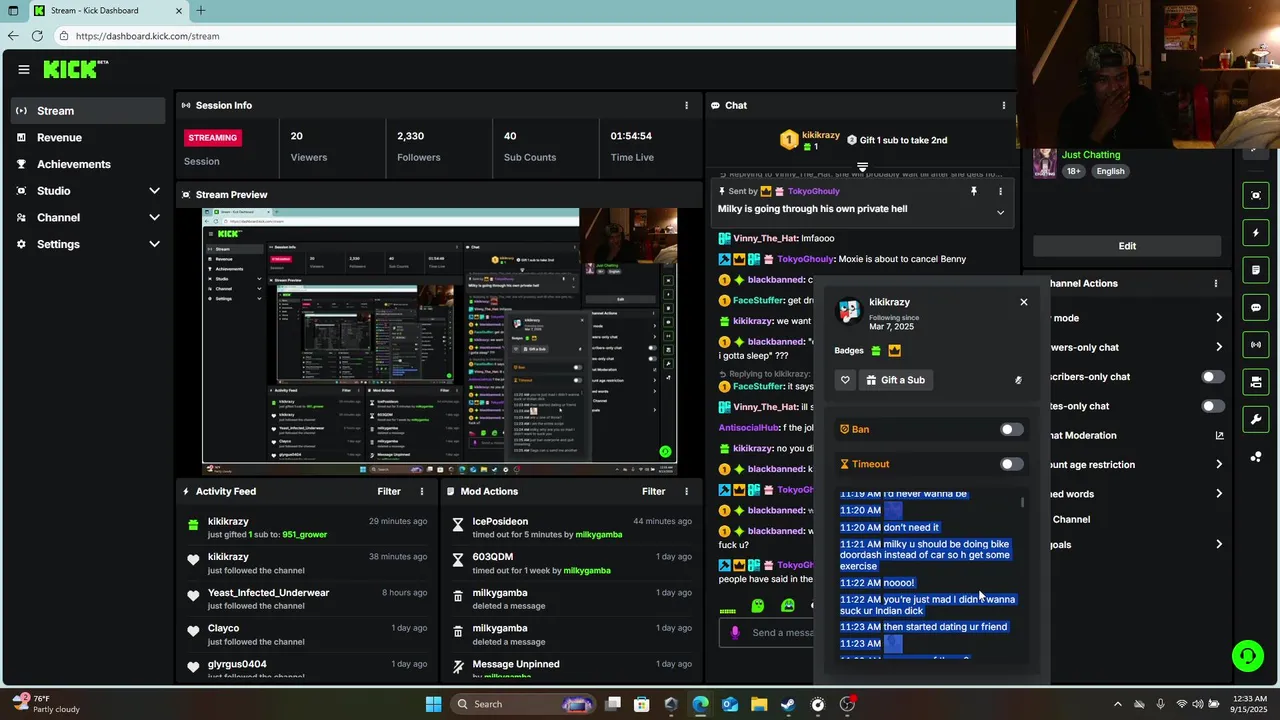Click Just Chatting category link
1280x720 pixels.
click(x=1091, y=155)
